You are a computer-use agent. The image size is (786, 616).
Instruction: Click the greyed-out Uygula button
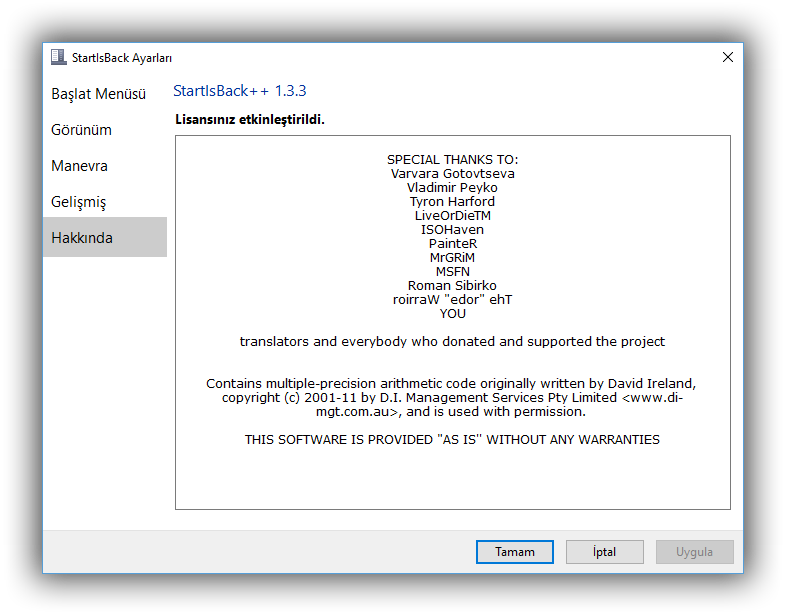[x=695, y=552]
